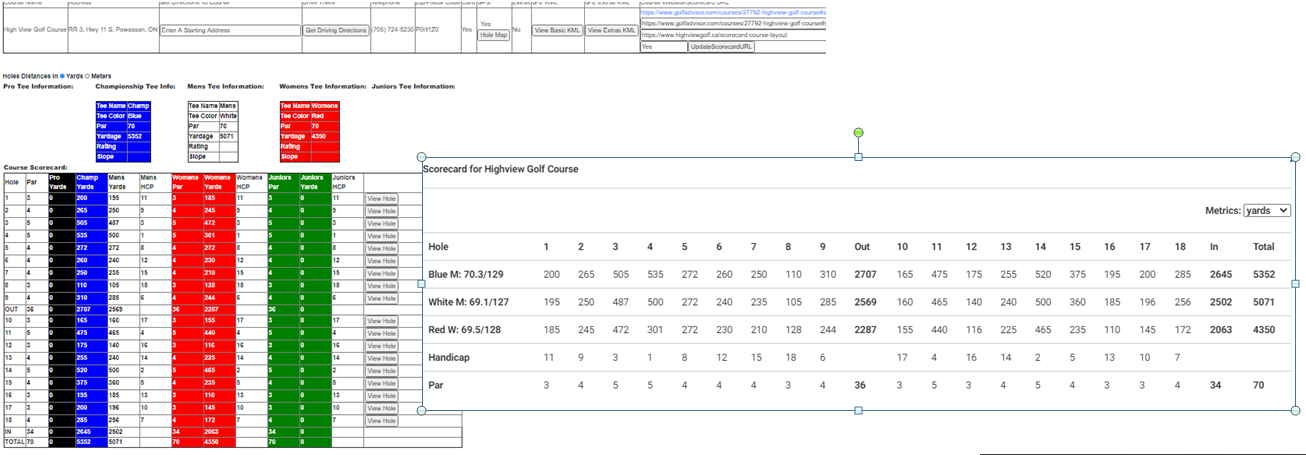1306x455 pixels.
Task: Click View Hole for hole 12
Action: [x=382, y=346]
